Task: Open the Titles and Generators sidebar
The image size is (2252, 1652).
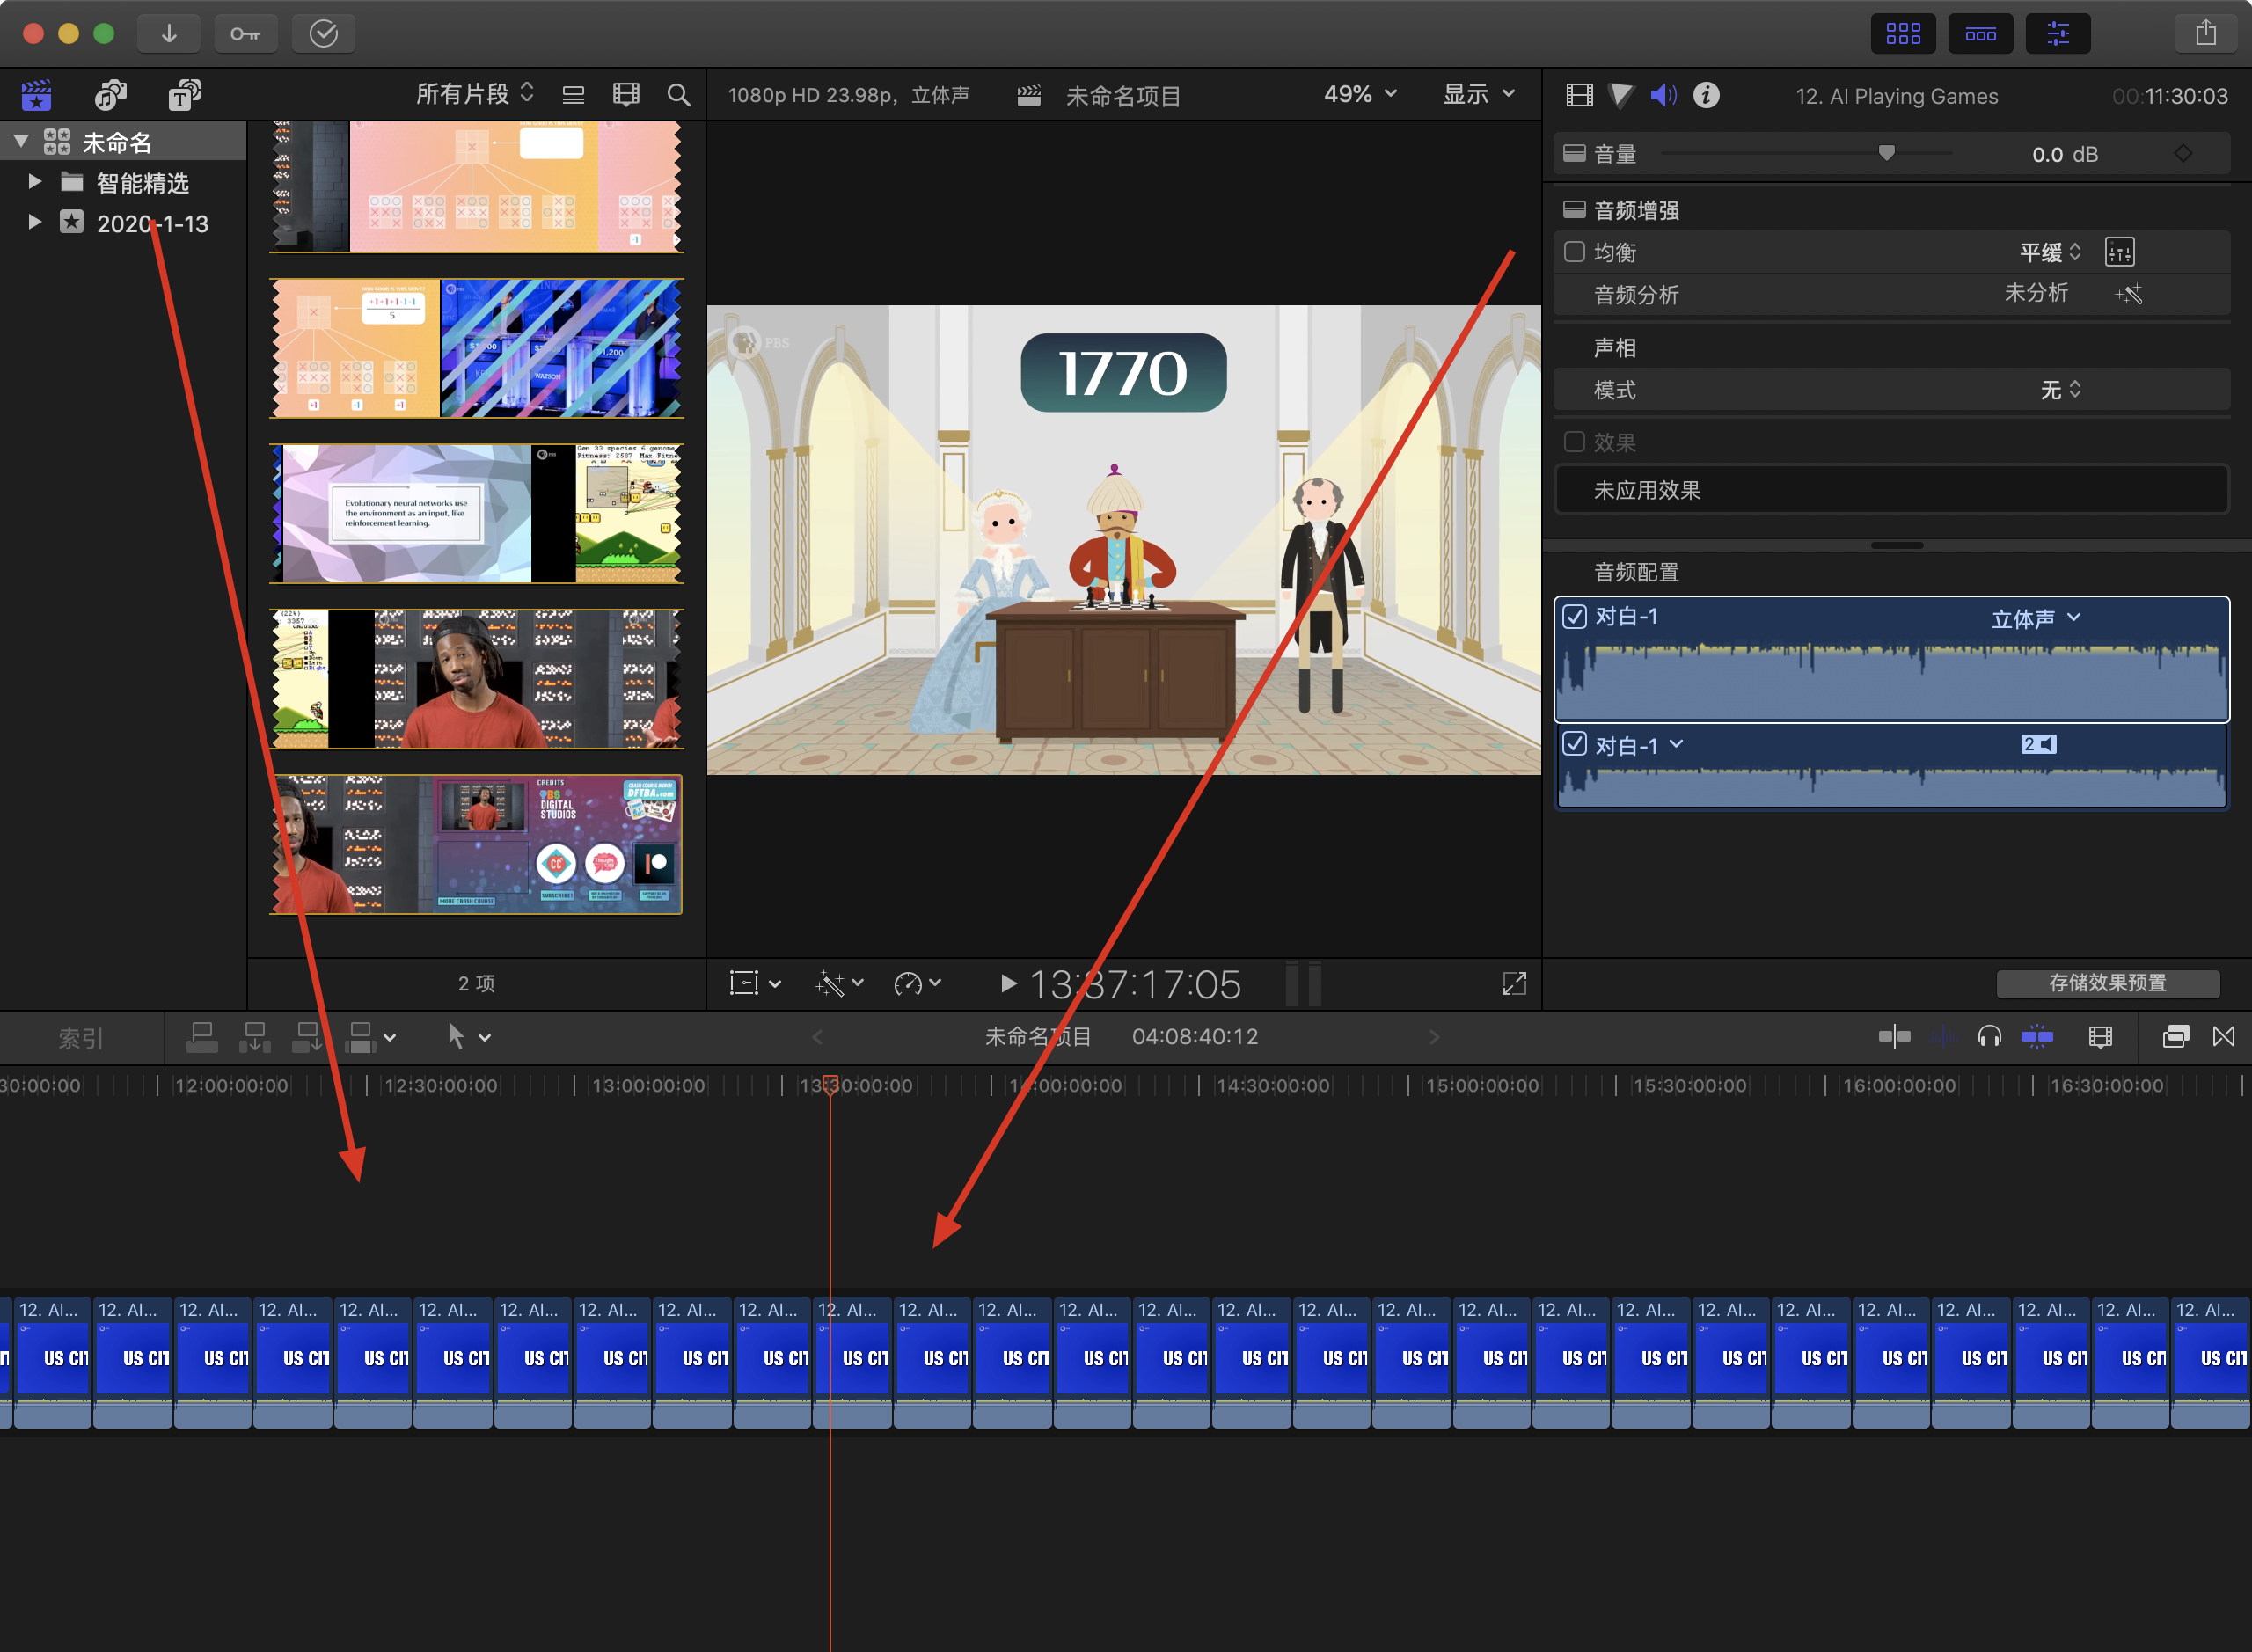Action: [x=183, y=95]
